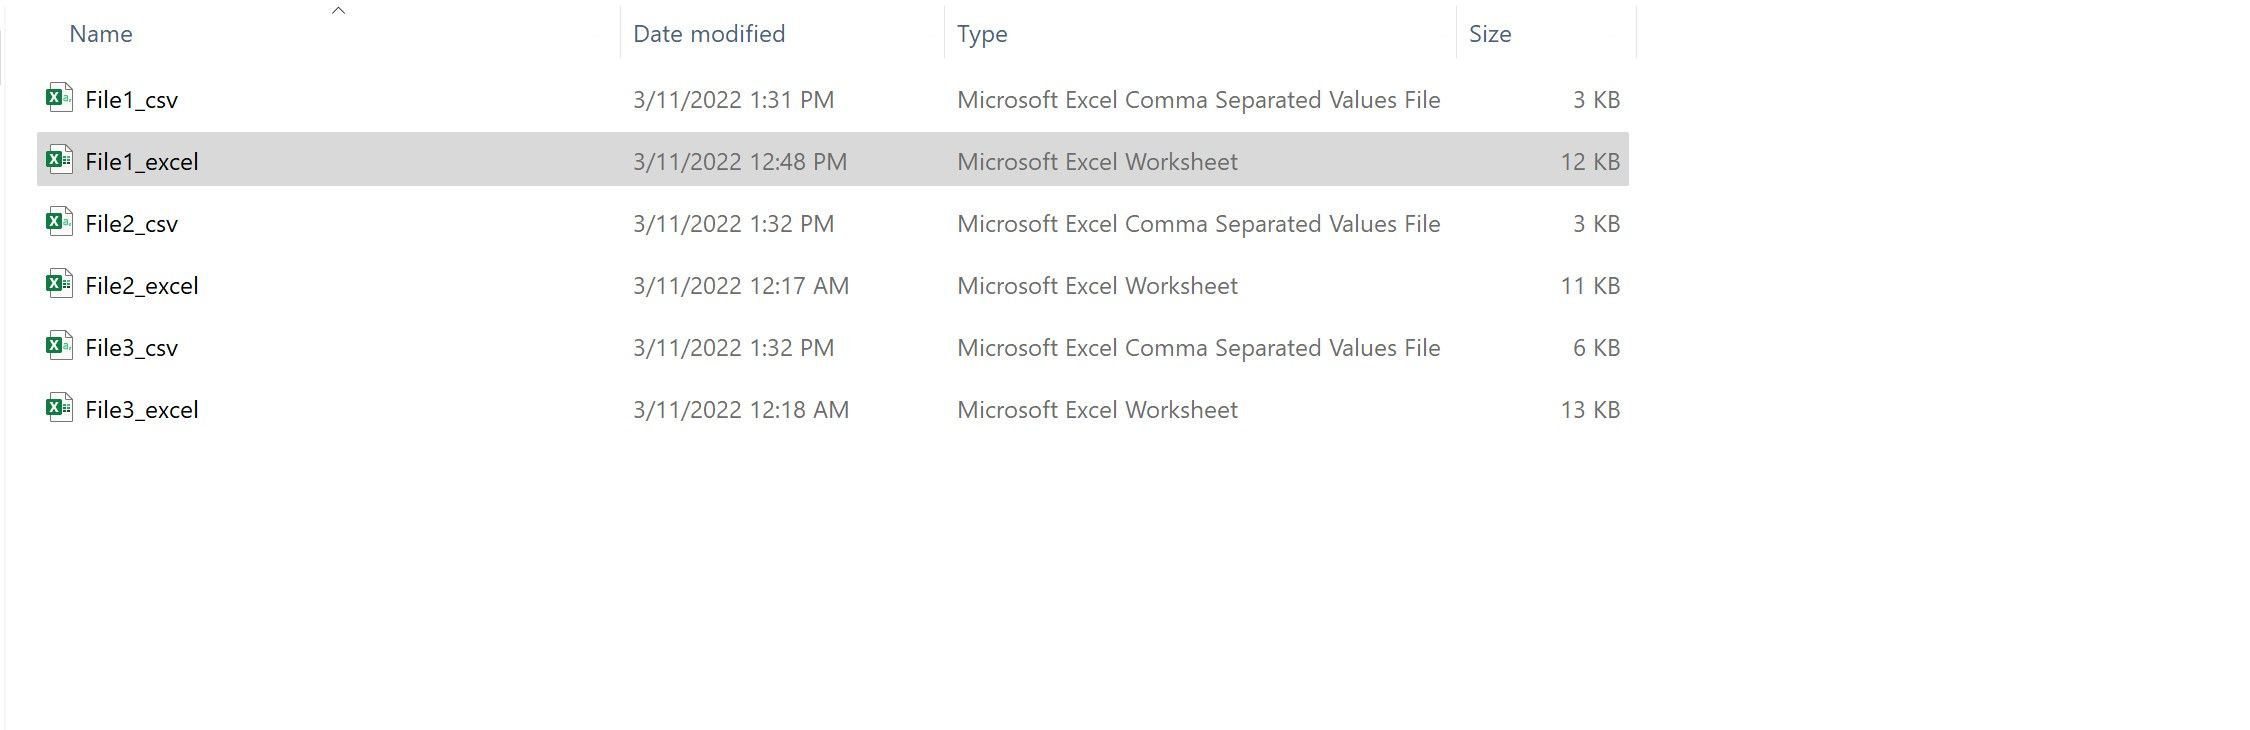Screen dimensions: 2250x730
Task: Select the File3_csv file name
Action: (131, 348)
